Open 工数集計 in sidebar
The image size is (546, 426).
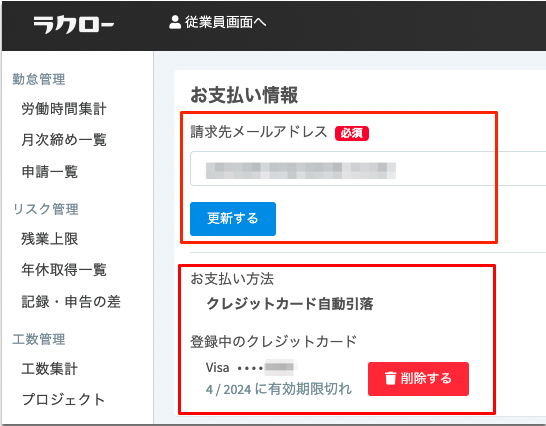point(49,369)
